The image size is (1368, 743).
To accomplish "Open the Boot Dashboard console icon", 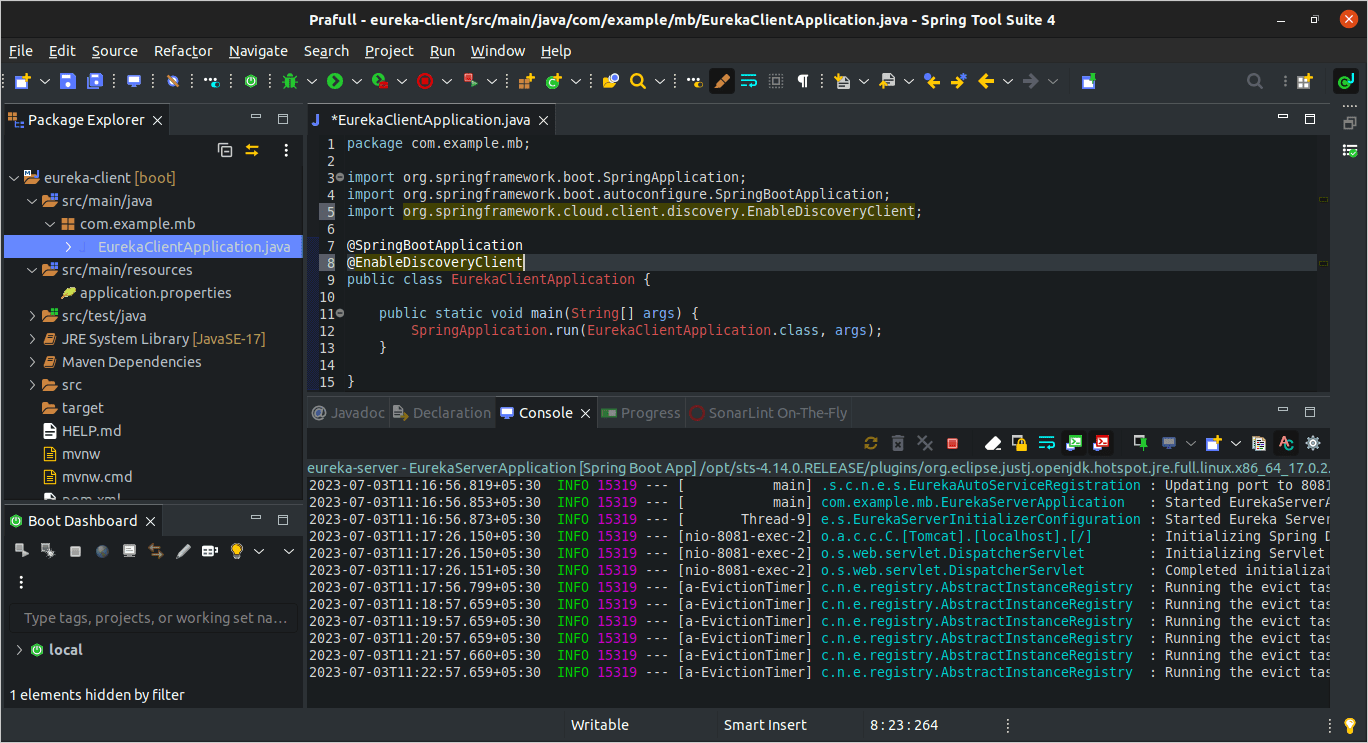I will [x=128, y=550].
